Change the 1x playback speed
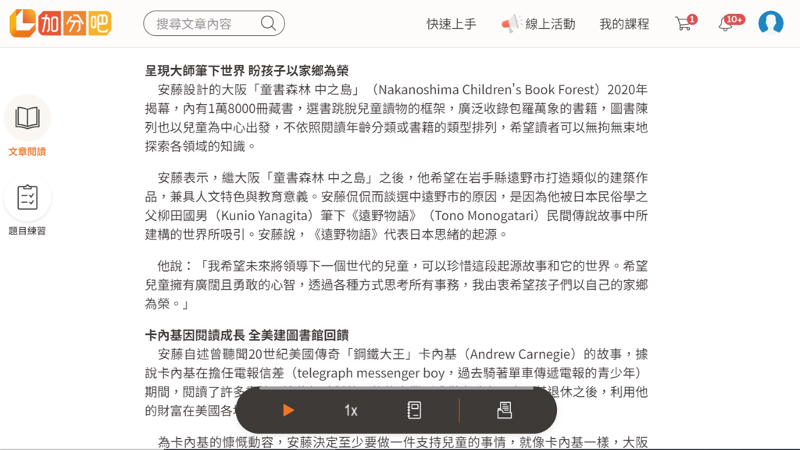Viewport: 800px width, 450px height. 351,410
